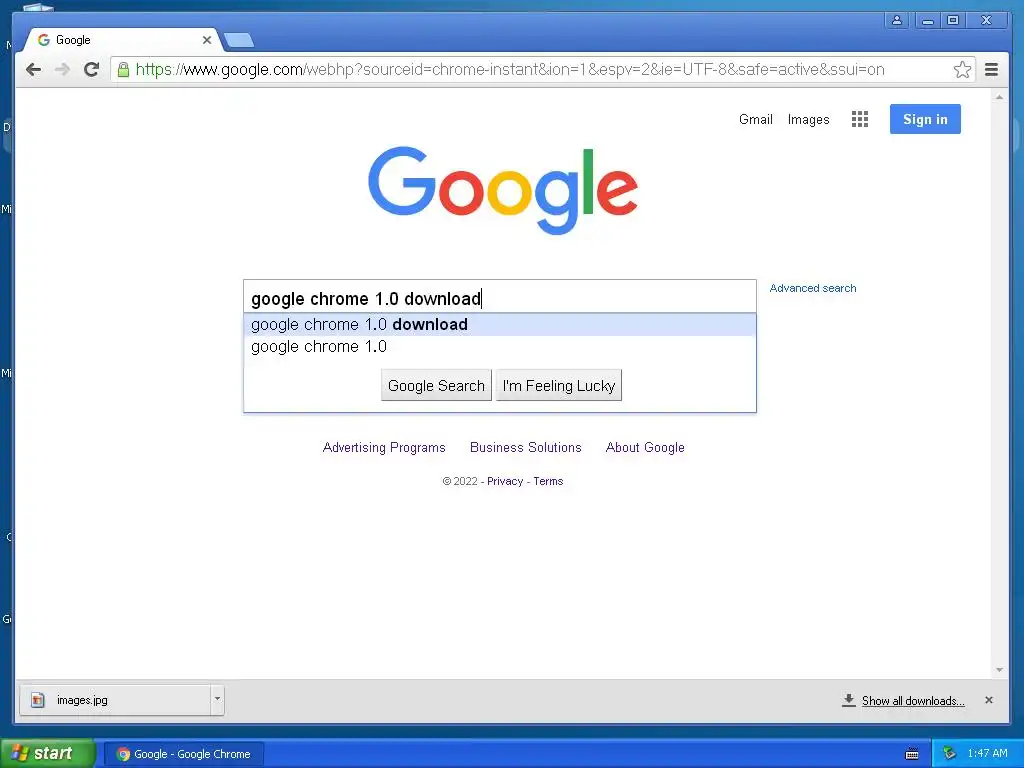Open Gmail link

click(x=756, y=120)
